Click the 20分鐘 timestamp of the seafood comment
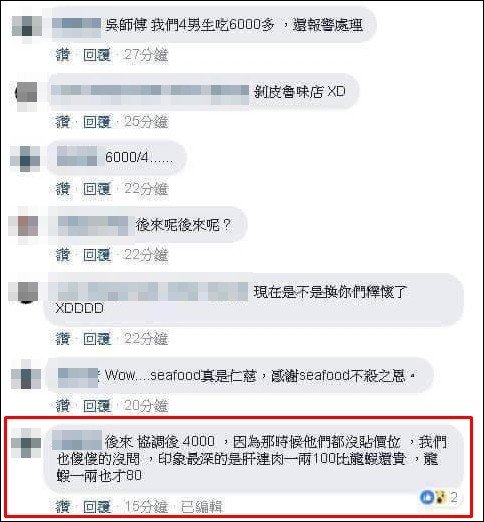The height and width of the screenshot is (522, 484). click(146, 406)
